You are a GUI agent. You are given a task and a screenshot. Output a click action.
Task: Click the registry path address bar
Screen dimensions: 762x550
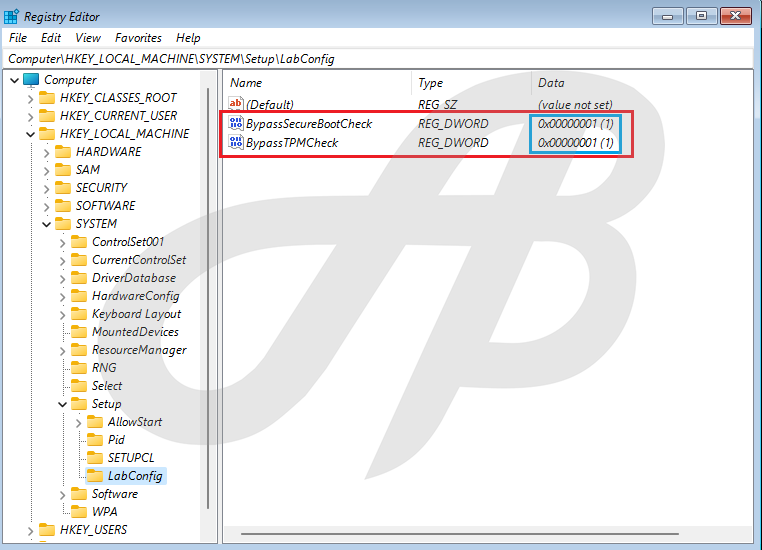coord(378,59)
